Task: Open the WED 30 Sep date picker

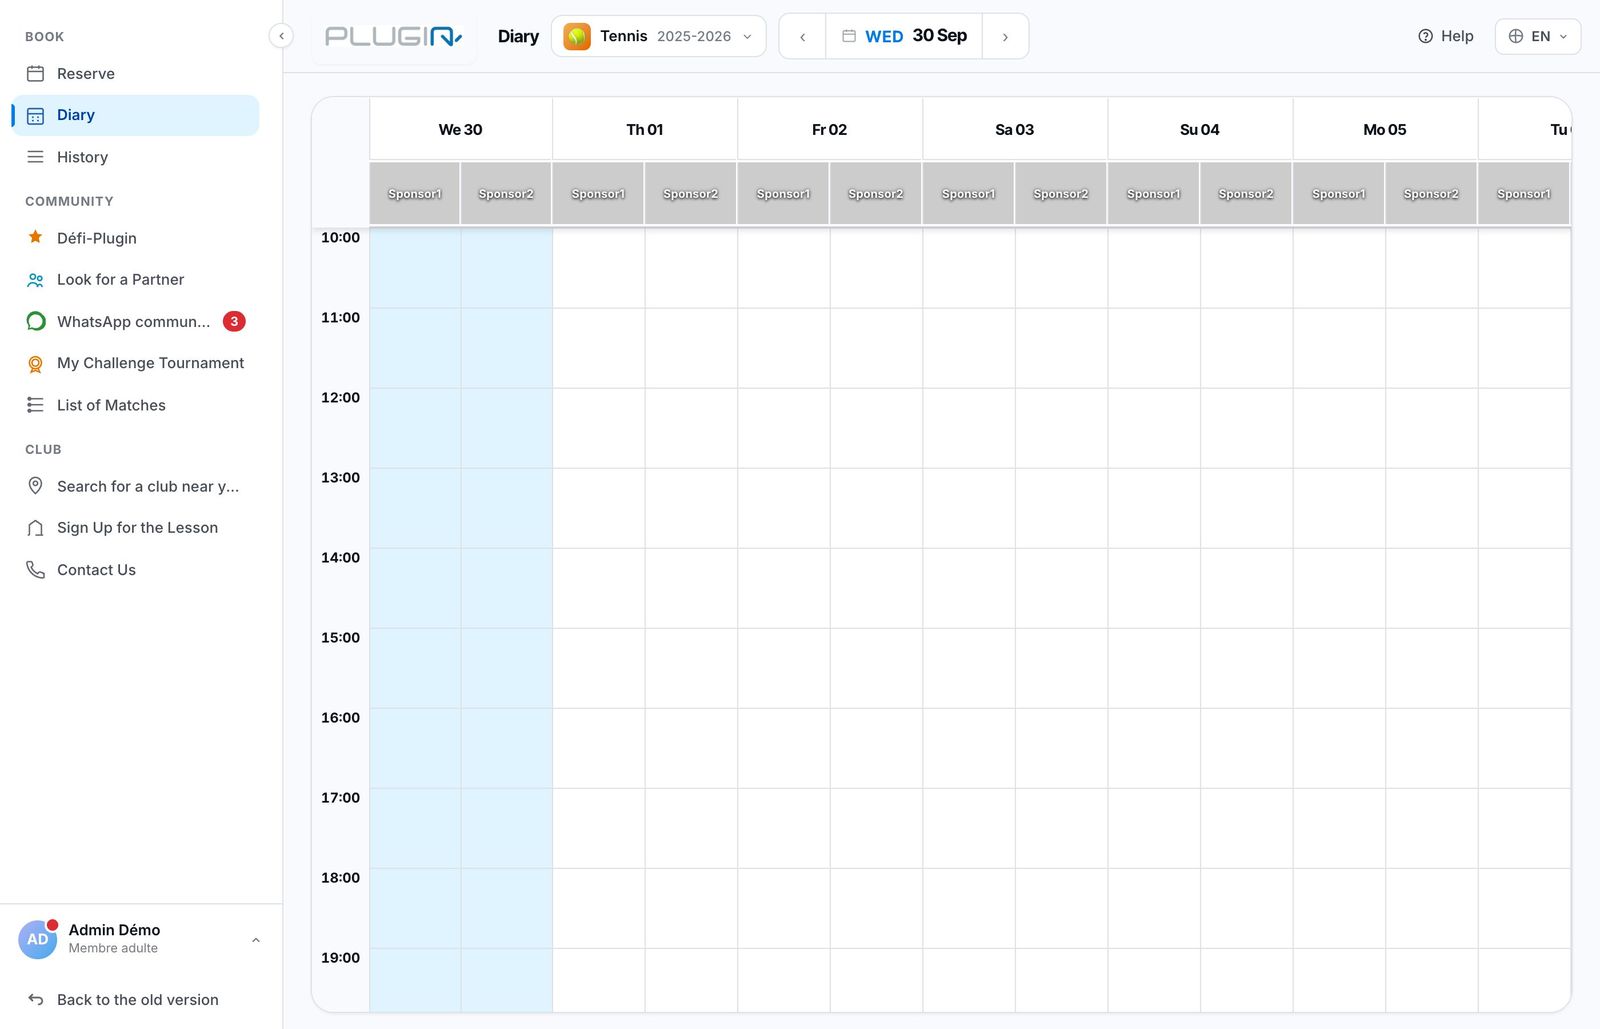Action: [904, 36]
